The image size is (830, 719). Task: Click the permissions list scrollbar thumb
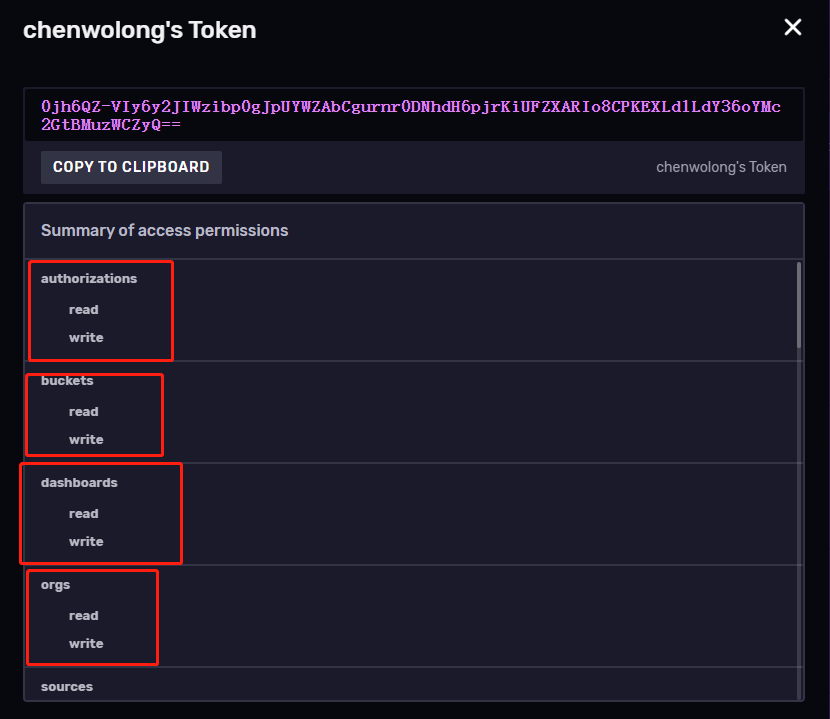pos(798,305)
